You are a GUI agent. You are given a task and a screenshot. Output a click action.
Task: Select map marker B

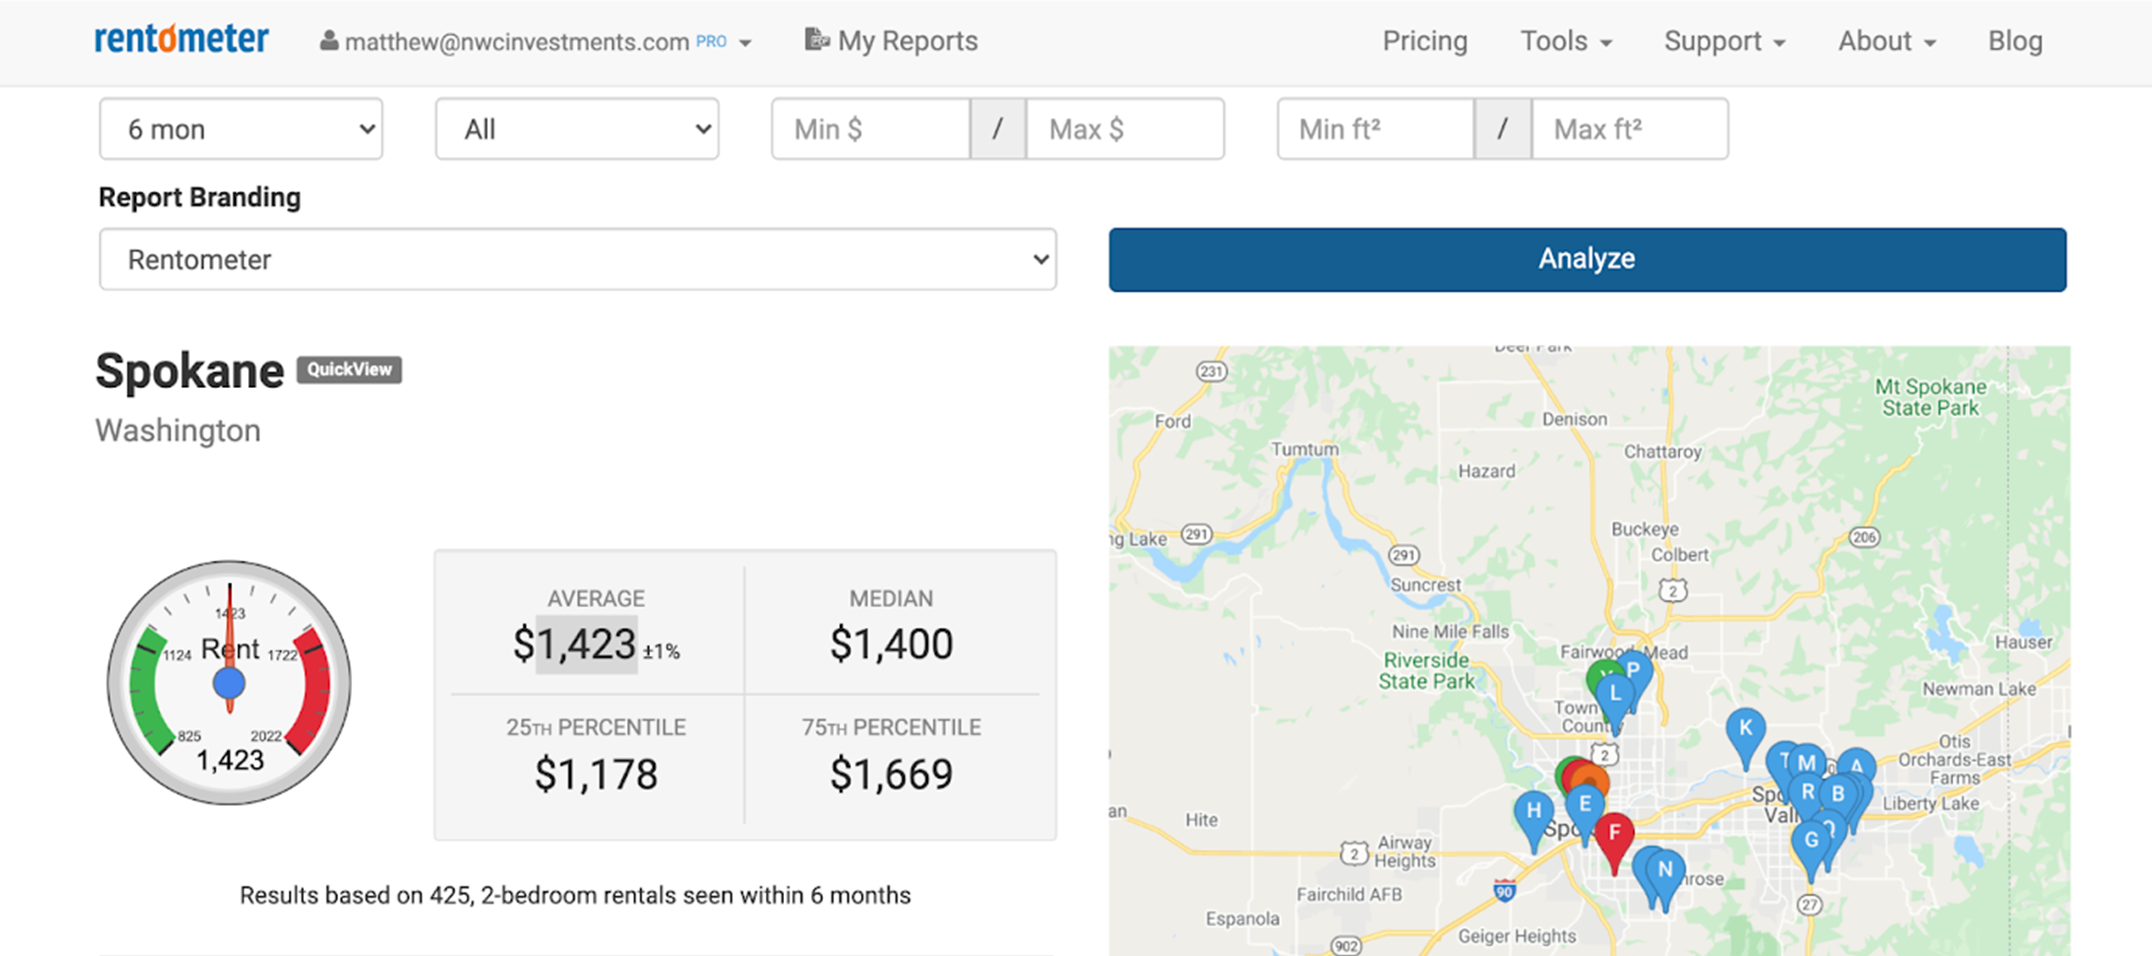click(1837, 795)
